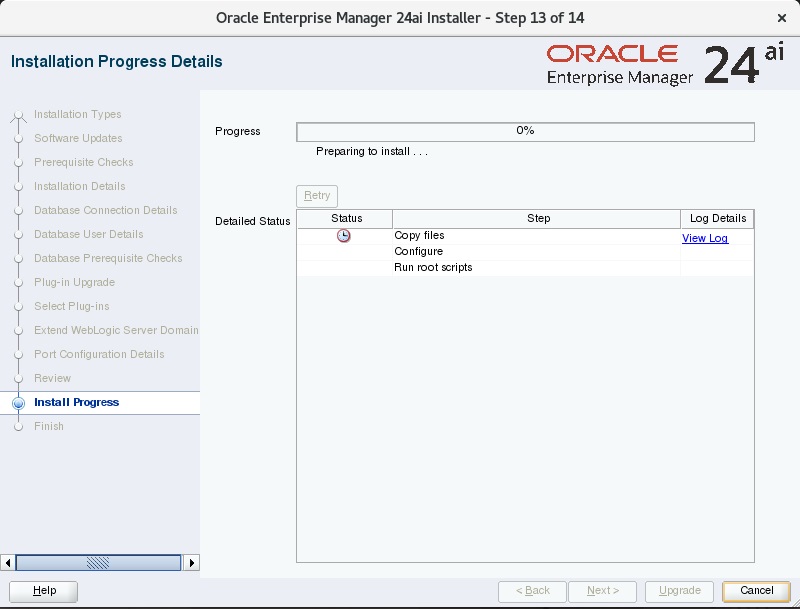Click the Upgrade button
This screenshot has width=800, height=609.
point(679,591)
